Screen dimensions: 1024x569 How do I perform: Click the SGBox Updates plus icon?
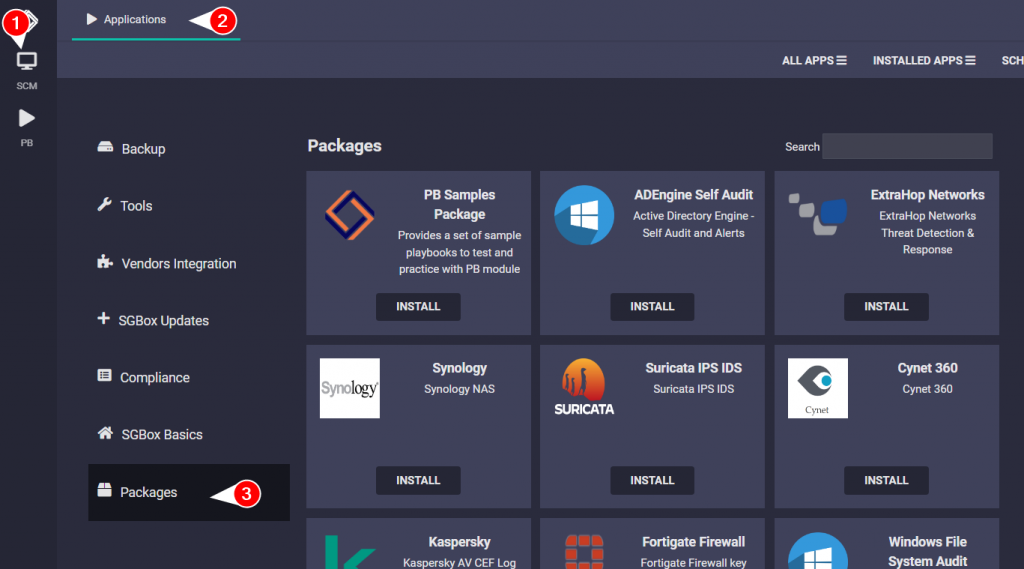coord(103,319)
